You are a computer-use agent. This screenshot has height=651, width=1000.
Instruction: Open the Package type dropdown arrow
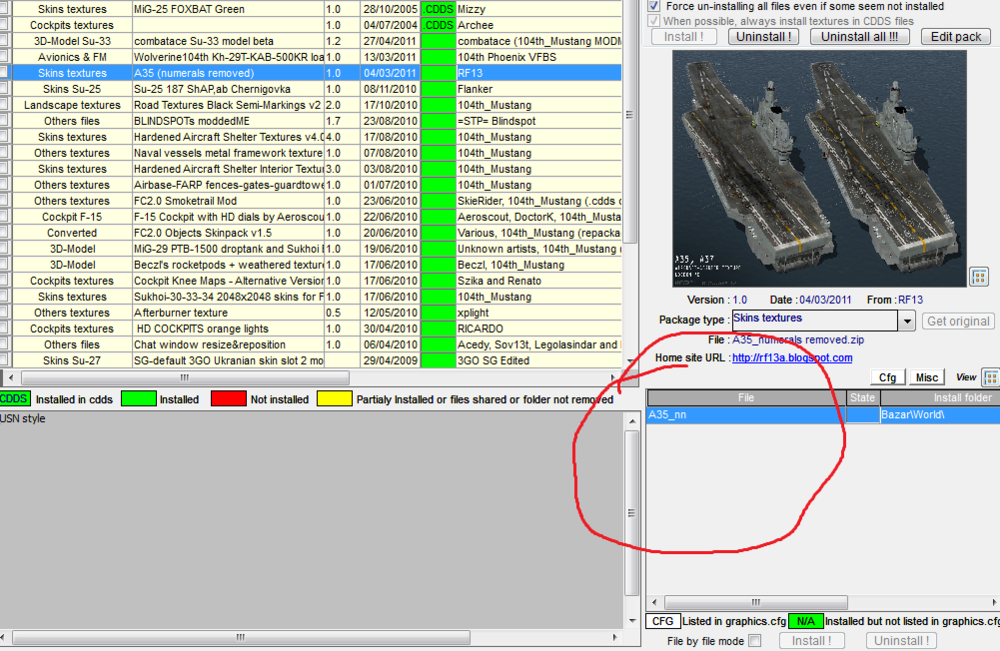[907, 321]
